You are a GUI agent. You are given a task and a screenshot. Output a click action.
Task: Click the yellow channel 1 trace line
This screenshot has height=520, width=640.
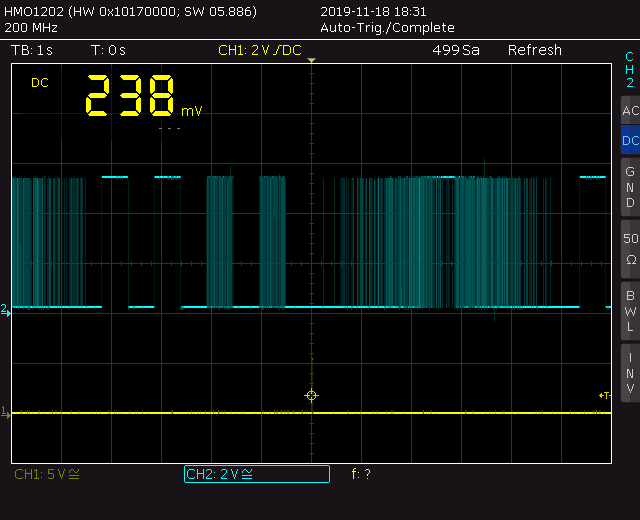coord(311,413)
